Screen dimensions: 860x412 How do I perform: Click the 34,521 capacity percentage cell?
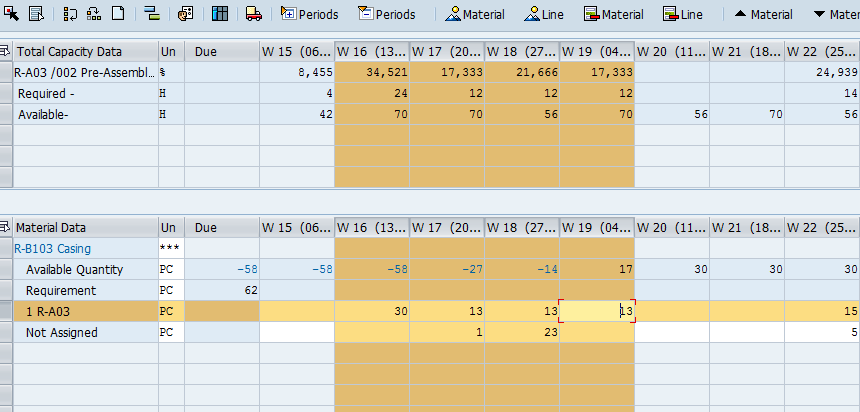[x=371, y=72]
